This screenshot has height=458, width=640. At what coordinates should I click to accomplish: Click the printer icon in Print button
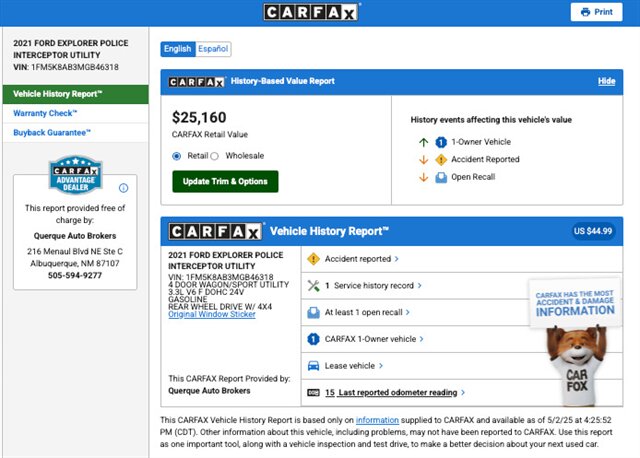586,13
